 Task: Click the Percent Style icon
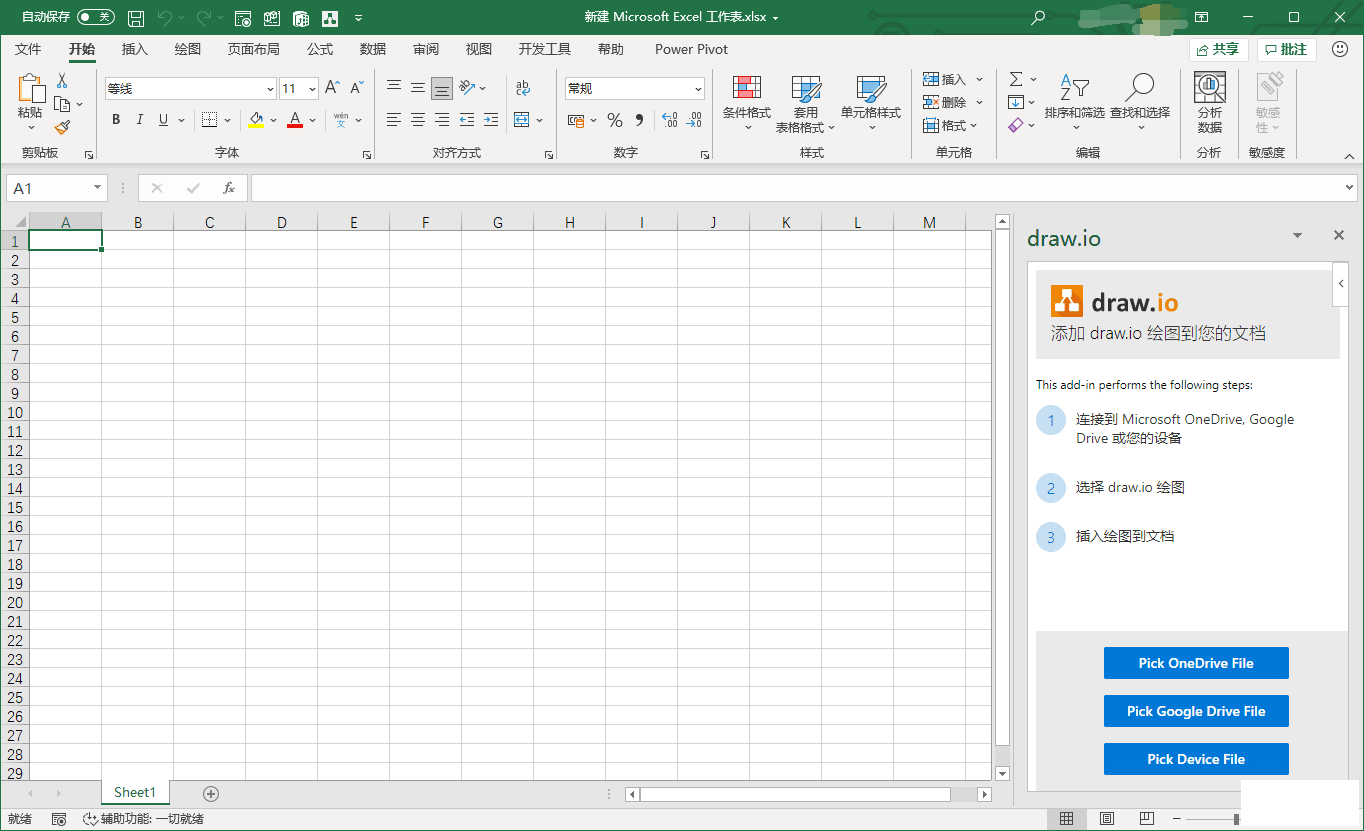(x=615, y=120)
